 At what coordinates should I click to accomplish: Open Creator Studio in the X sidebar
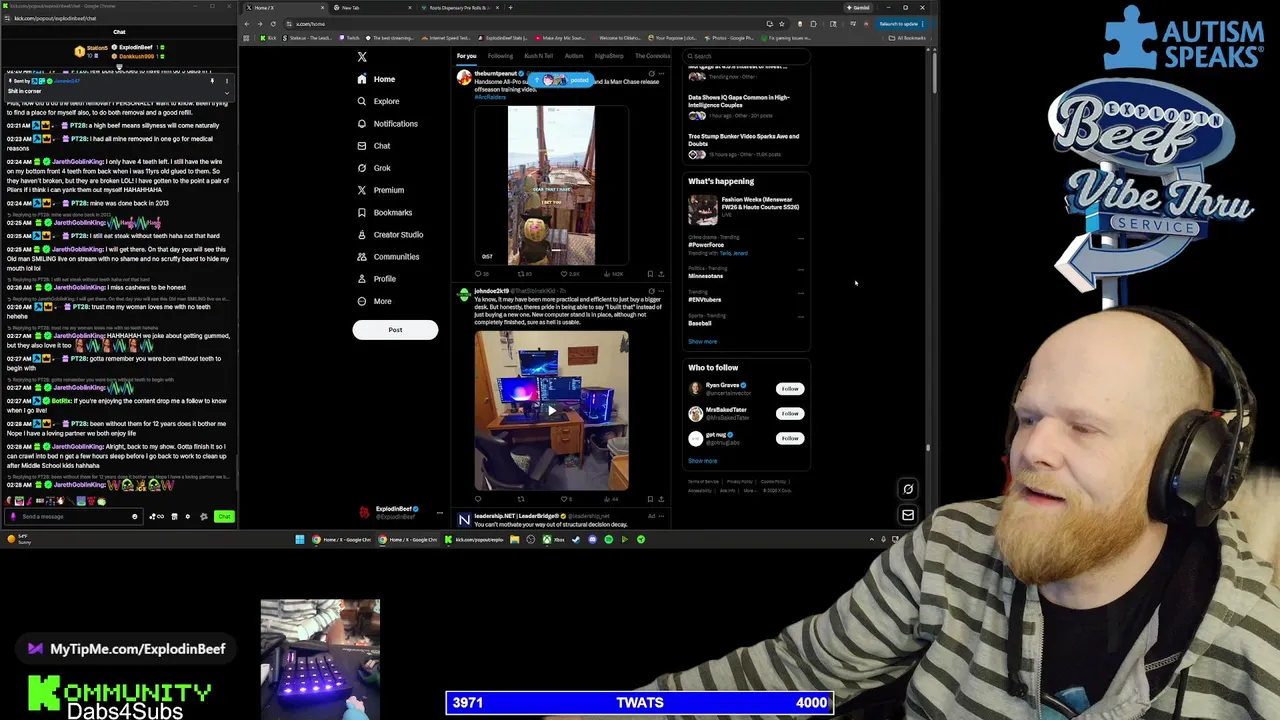(x=389, y=234)
